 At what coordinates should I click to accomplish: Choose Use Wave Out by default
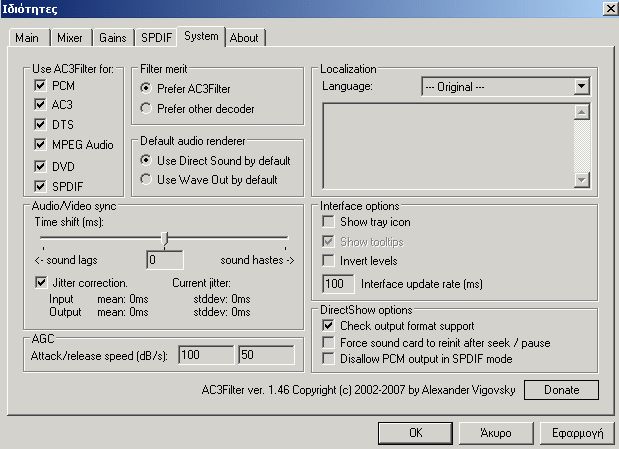147,180
